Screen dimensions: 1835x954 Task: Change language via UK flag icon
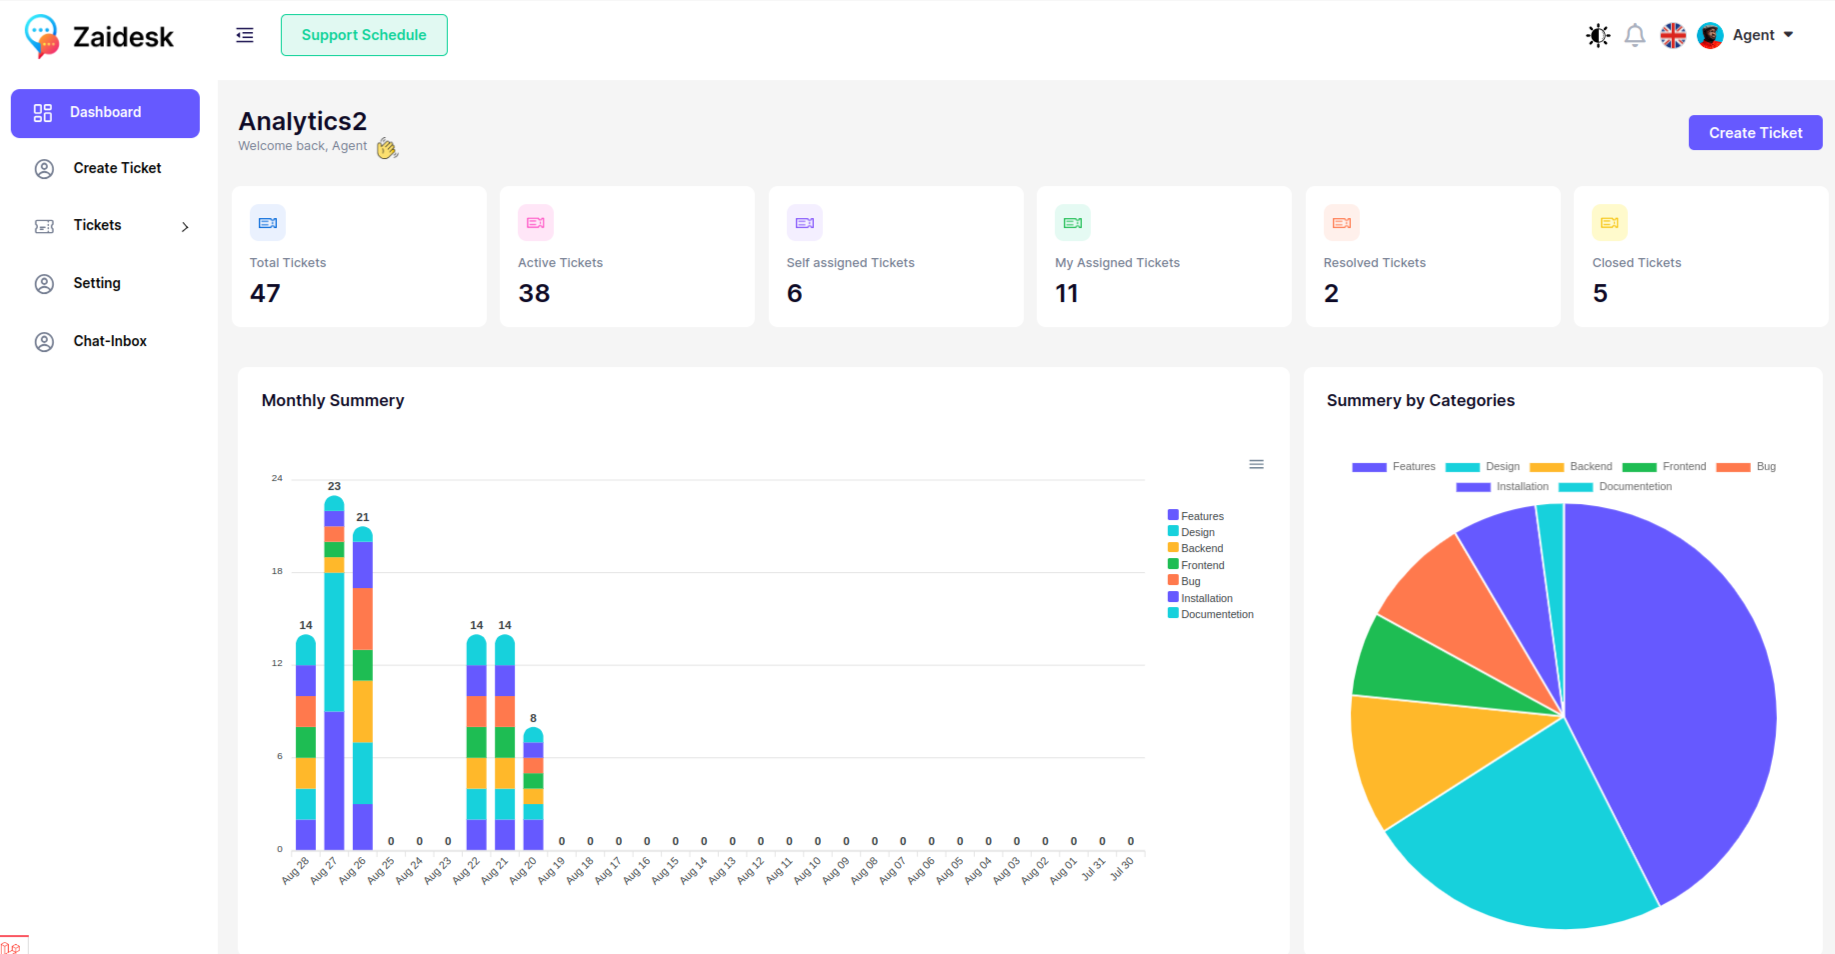[1673, 36]
